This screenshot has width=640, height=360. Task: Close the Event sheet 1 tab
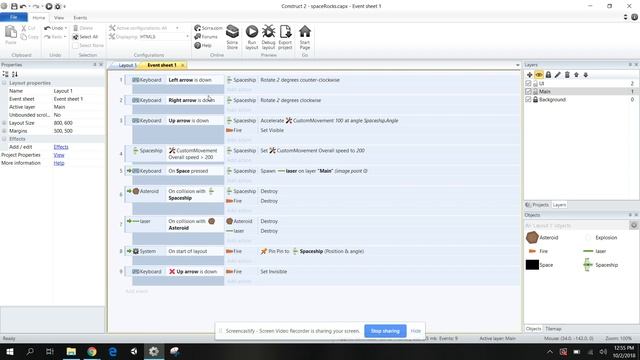coord(182,65)
